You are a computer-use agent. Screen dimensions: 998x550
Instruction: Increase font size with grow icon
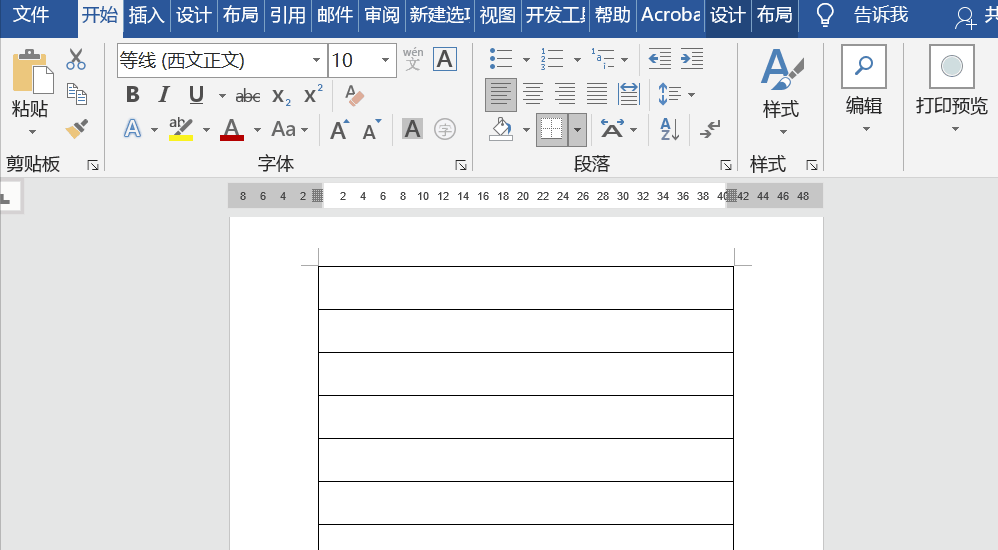tap(340, 129)
